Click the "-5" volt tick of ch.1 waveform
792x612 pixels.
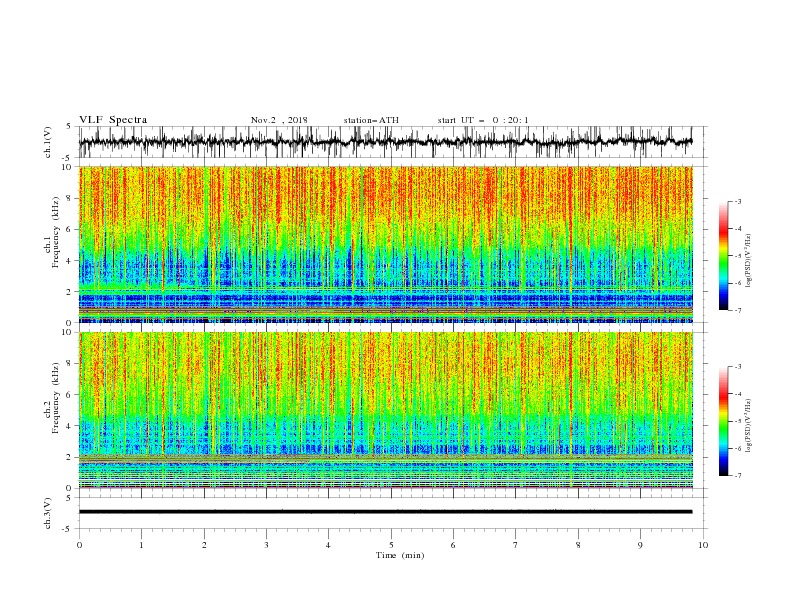(x=67, y=158)
